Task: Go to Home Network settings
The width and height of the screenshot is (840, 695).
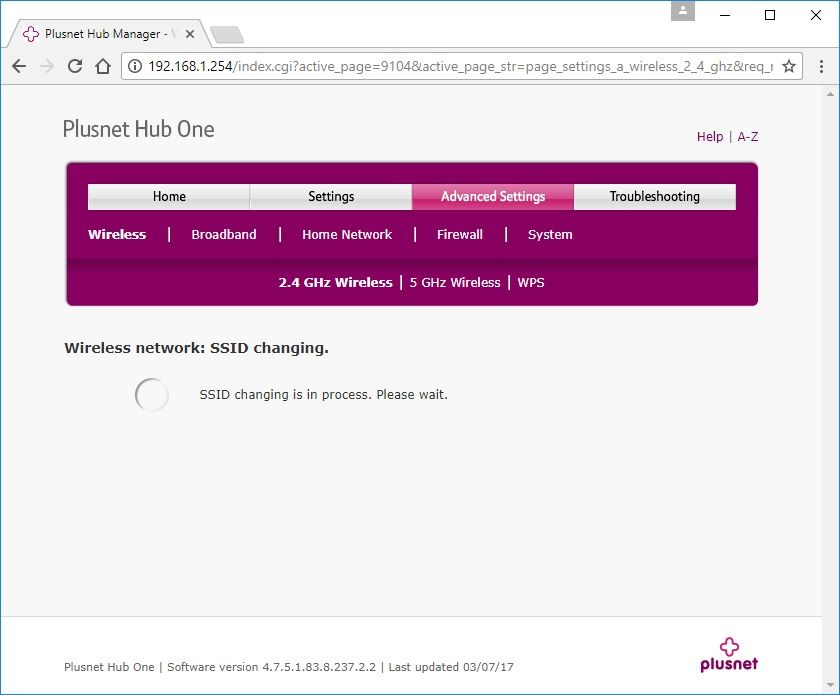Action: point(347,235)
